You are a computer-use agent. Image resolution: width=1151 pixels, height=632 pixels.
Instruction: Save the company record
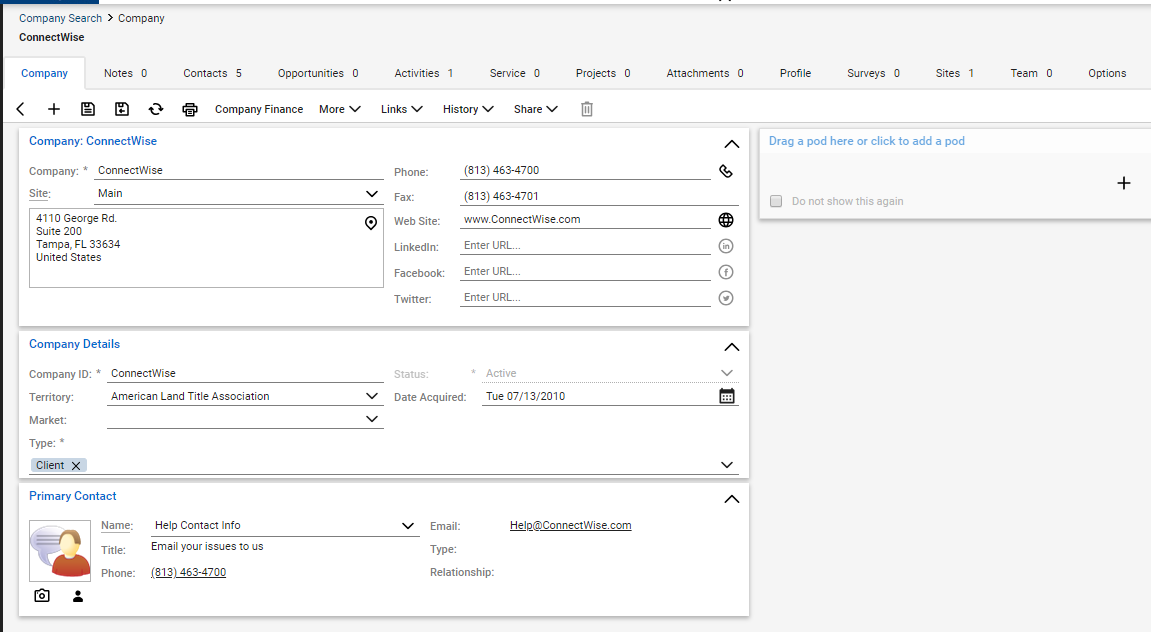coord(87,109)
